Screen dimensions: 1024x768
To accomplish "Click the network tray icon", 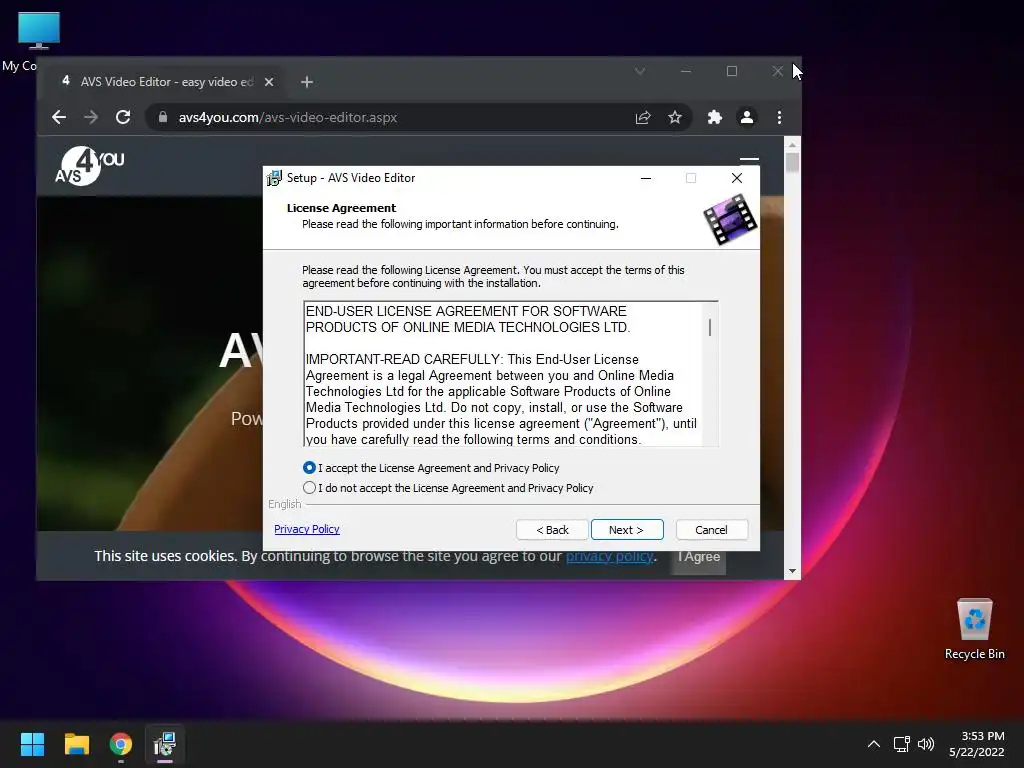I will click(902, 744).
